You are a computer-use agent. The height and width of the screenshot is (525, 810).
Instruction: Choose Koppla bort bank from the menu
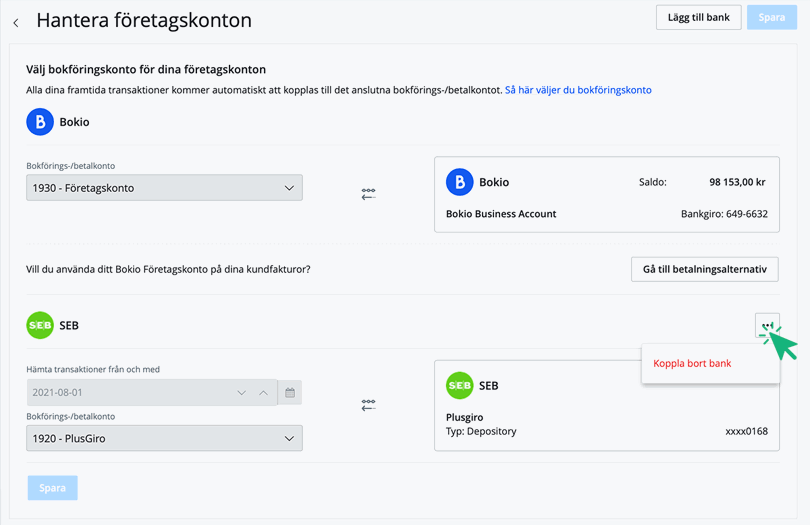point(692,363)
